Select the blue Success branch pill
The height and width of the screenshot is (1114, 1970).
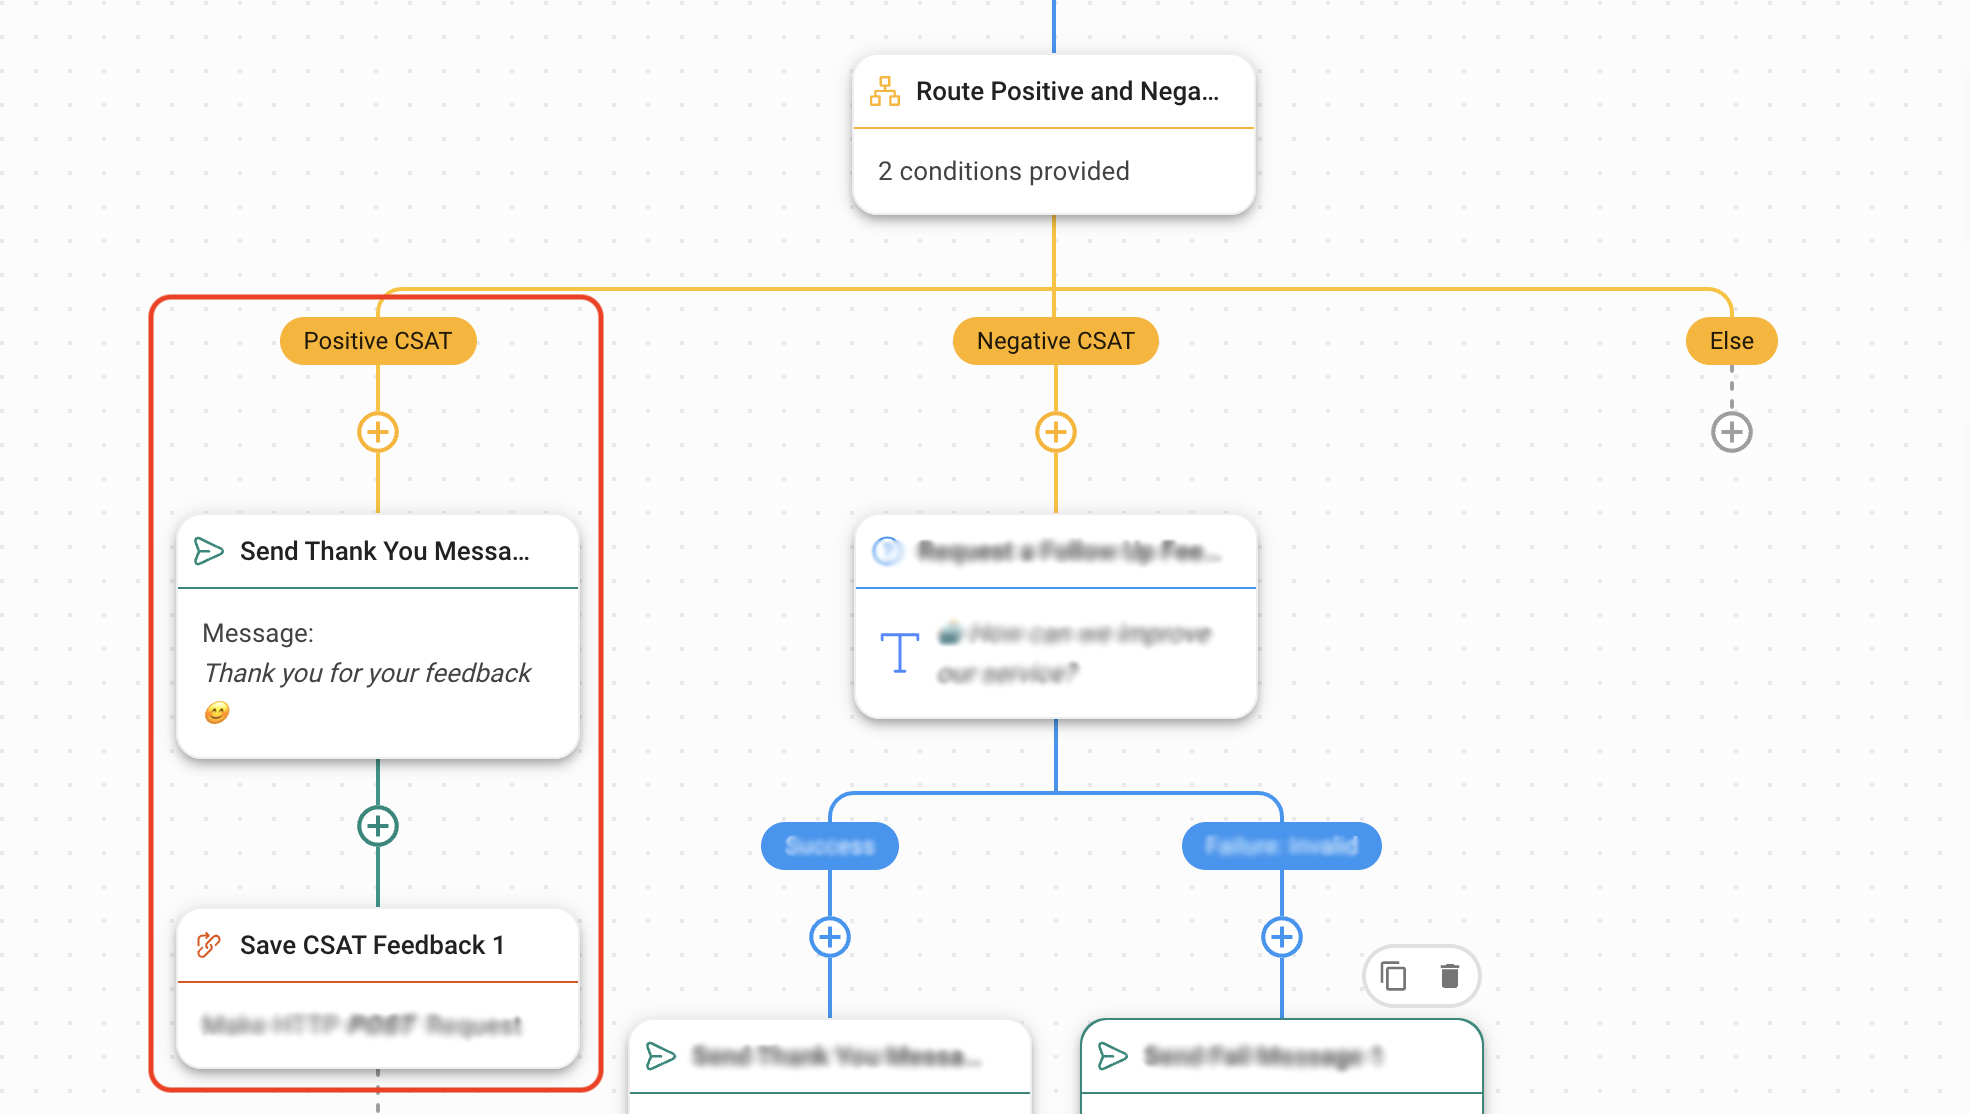(x=830, y=846)
